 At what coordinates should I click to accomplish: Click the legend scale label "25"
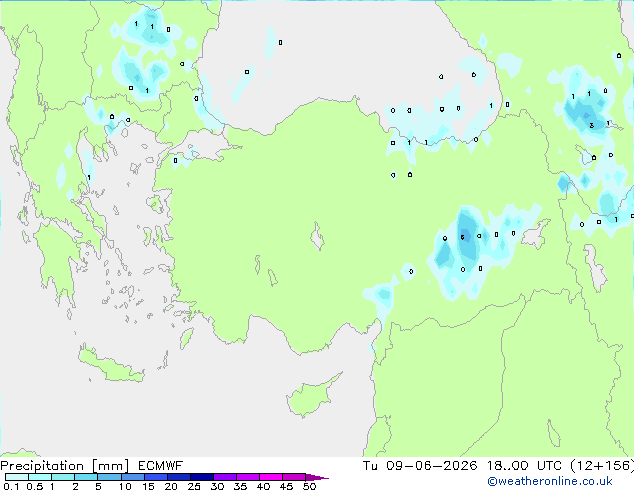194,486
